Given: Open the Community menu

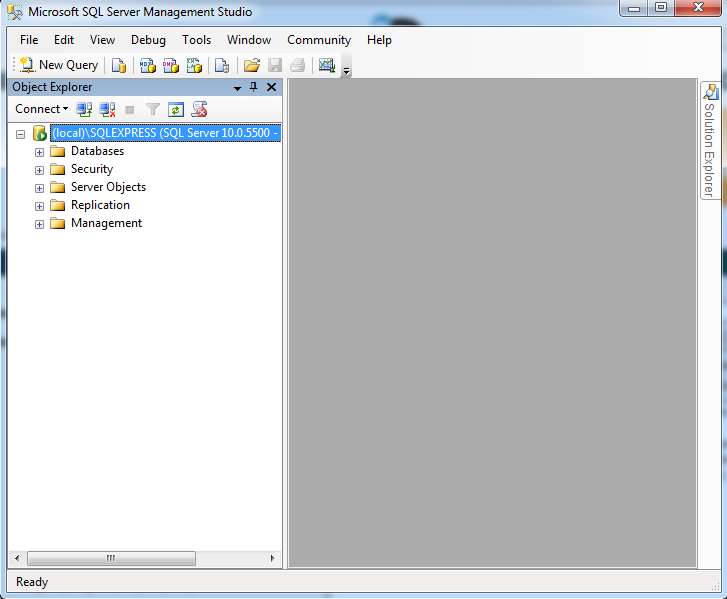Looking at the screenshot, I should point(319,40).
